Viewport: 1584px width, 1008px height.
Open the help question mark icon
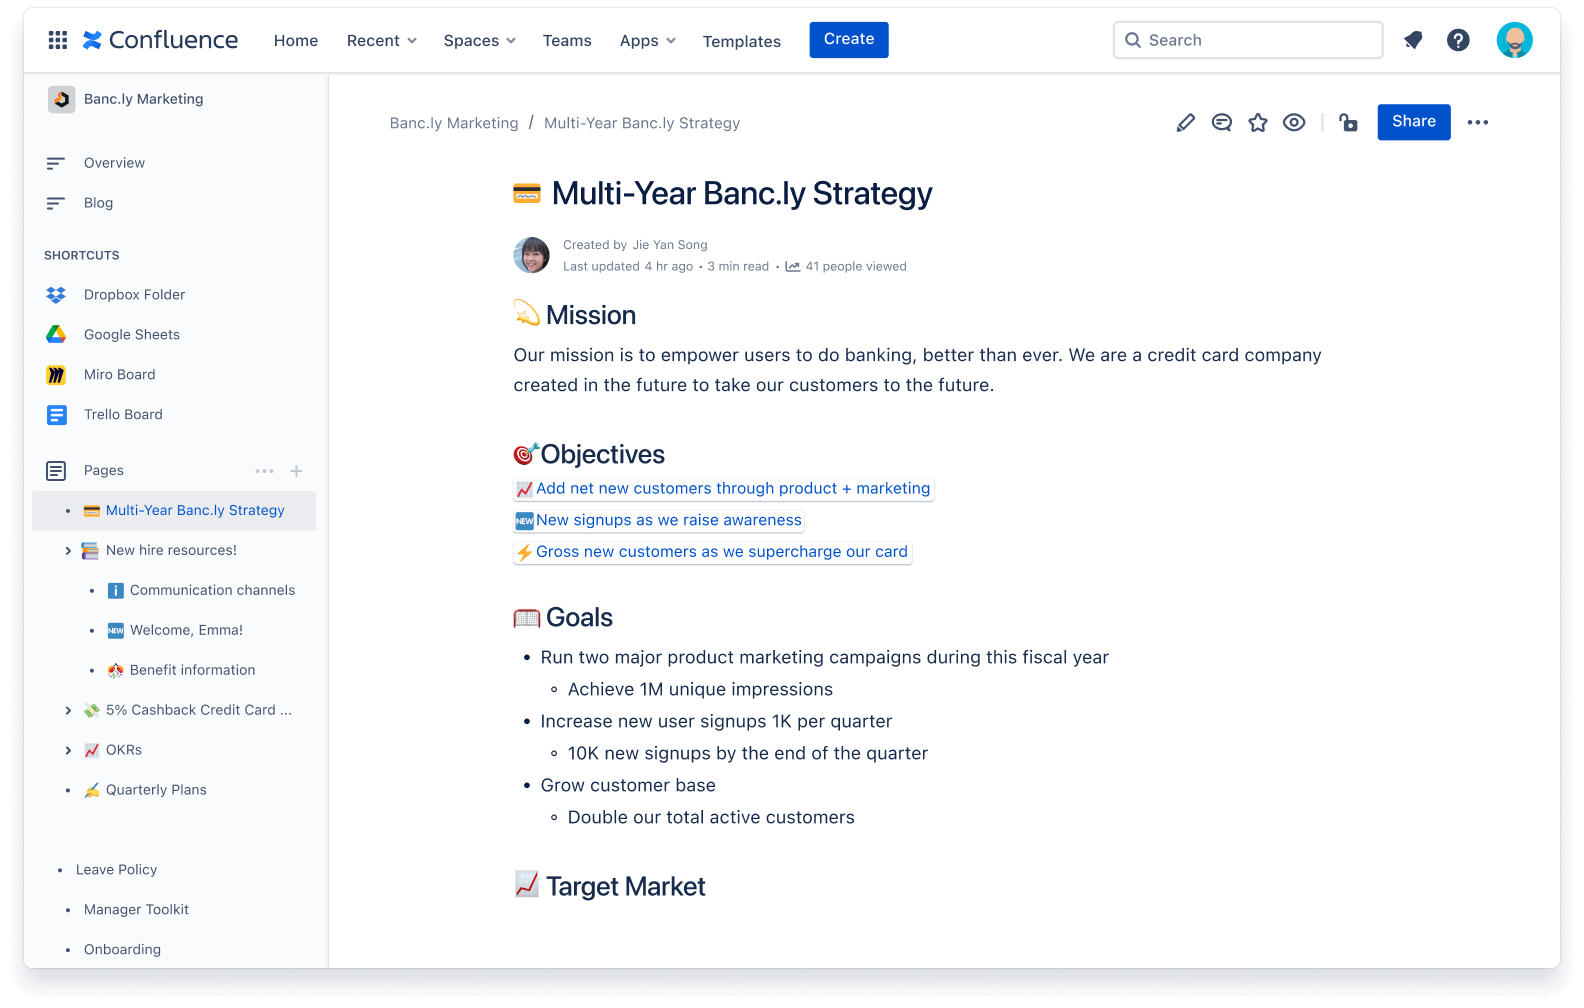[1458, 40]
